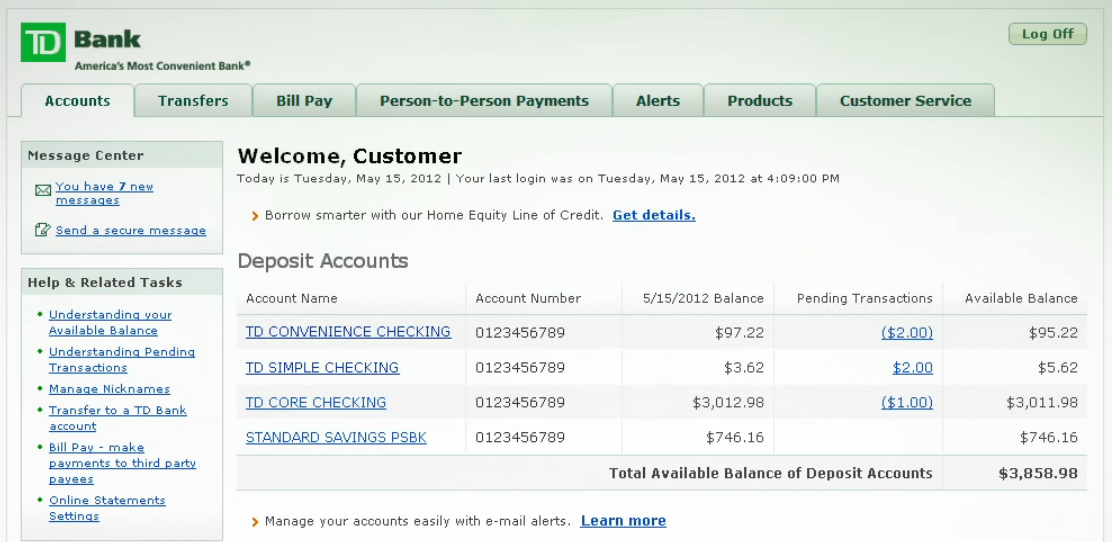1112x542 pixels.
Task: Click Get details link for Home Equity
Action: pos(654,215)
